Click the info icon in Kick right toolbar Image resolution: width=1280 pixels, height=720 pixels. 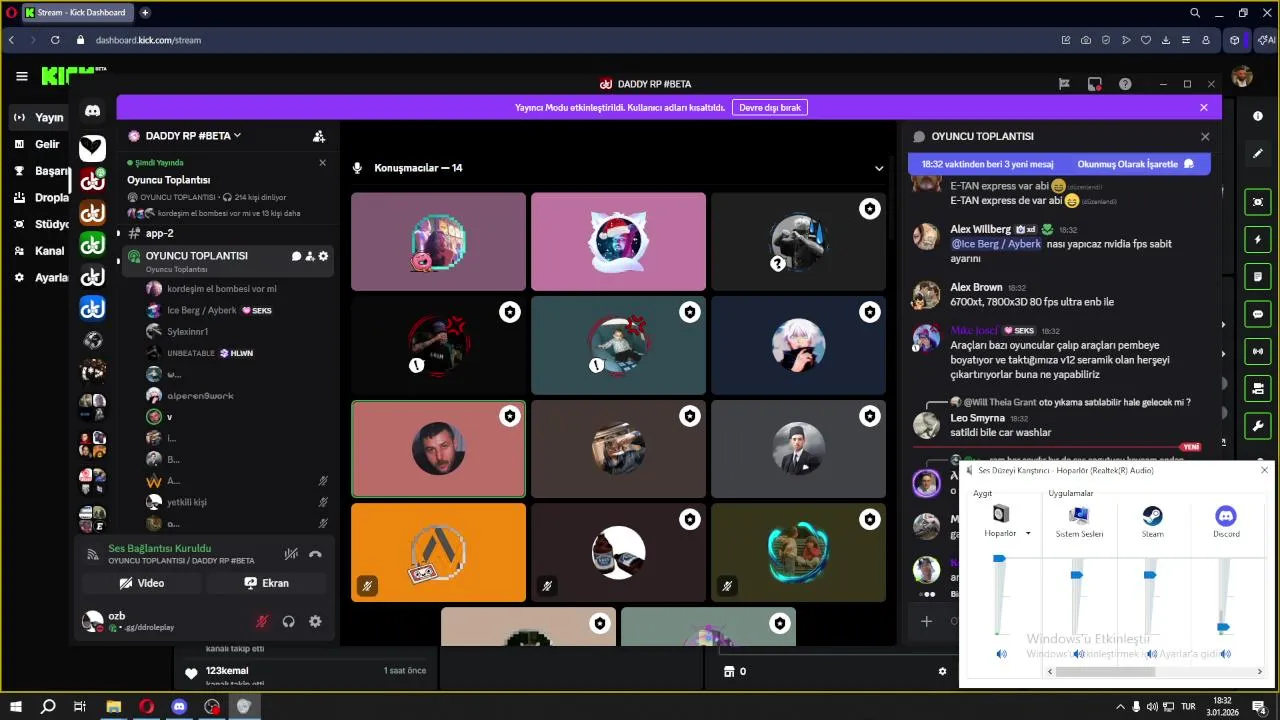click(1258, 116)
